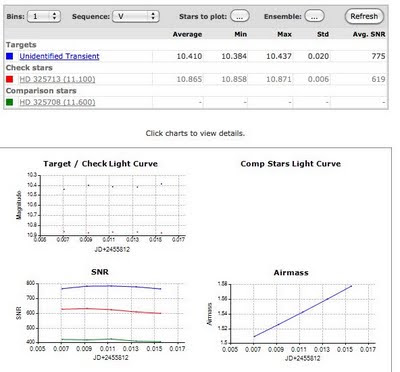Click the Refresh button
Screen dimensions: 400x372
tap(364, 16)
